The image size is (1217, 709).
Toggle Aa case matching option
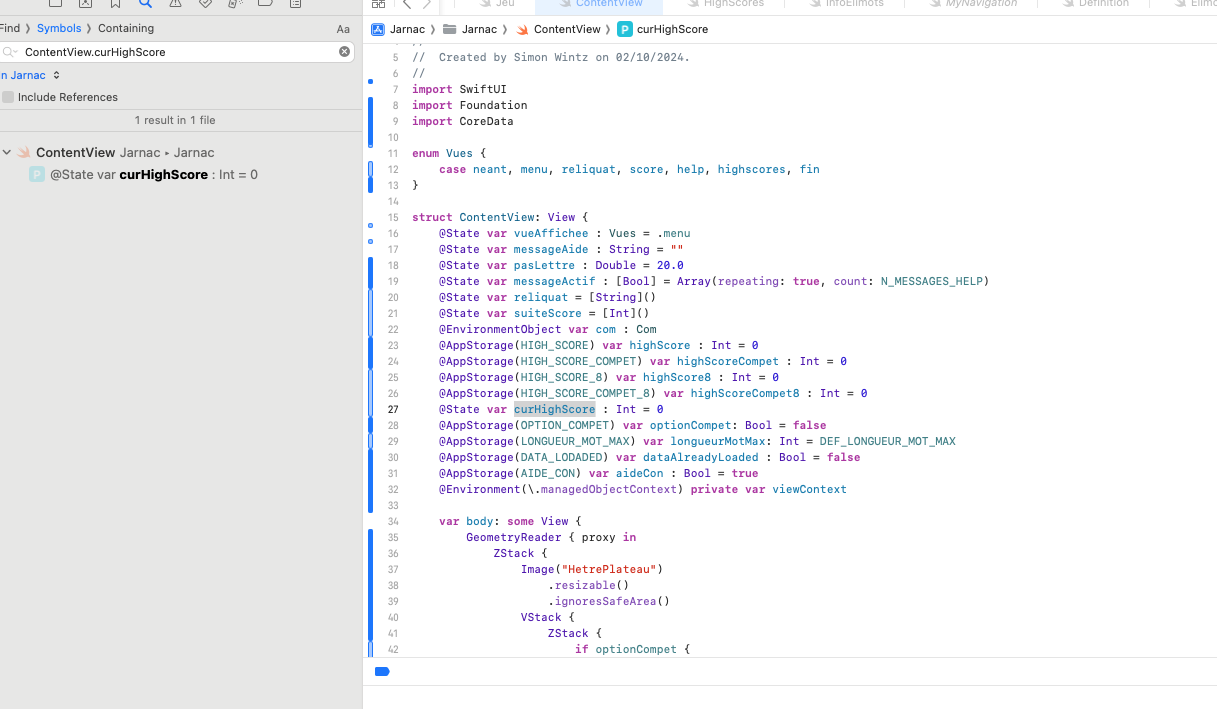pyautogui.click(x=343, y=29)
